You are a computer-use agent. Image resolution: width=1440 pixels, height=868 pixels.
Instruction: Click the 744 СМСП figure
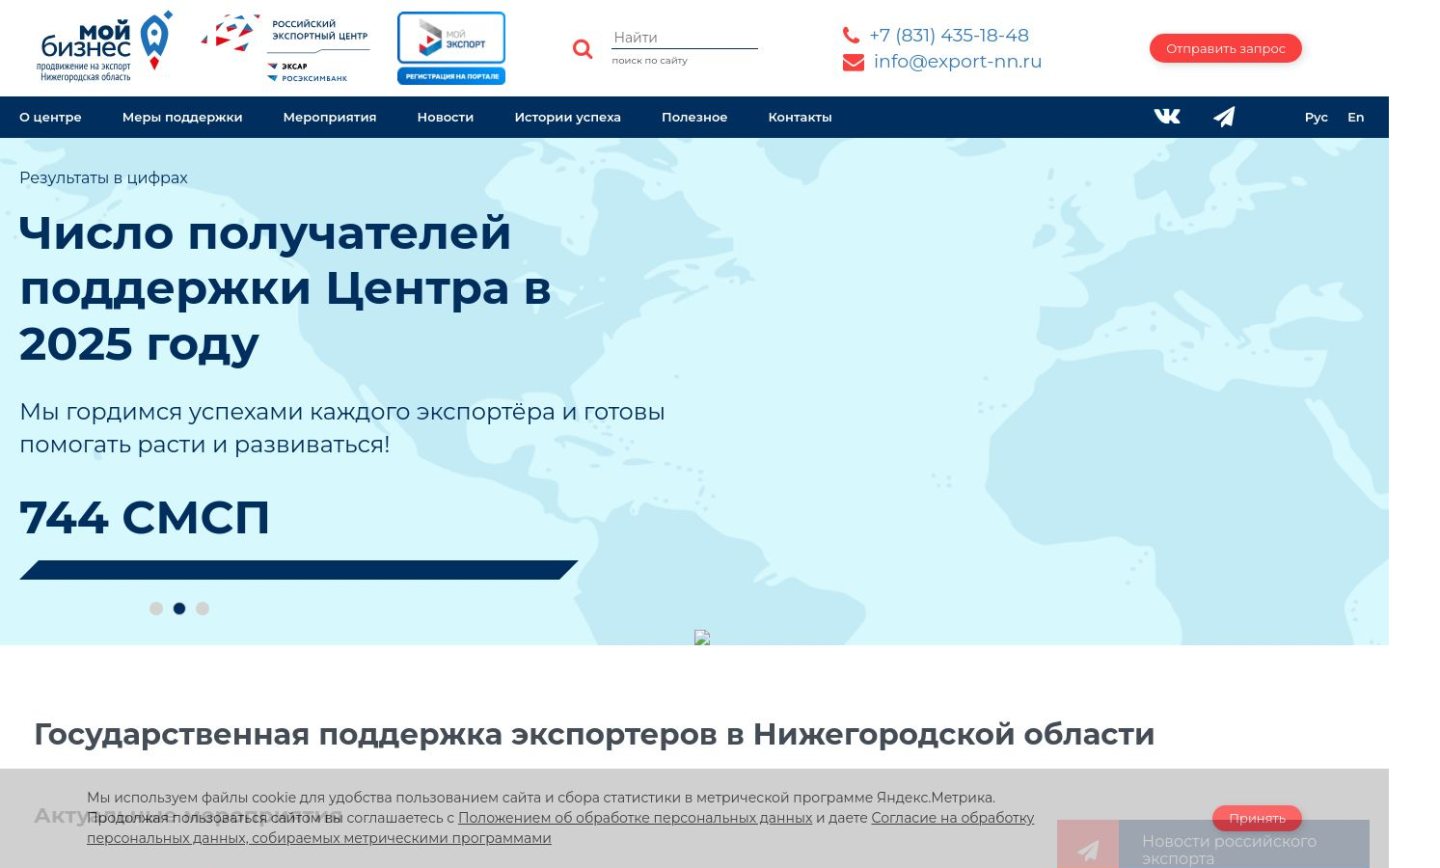tap(144, 518)
